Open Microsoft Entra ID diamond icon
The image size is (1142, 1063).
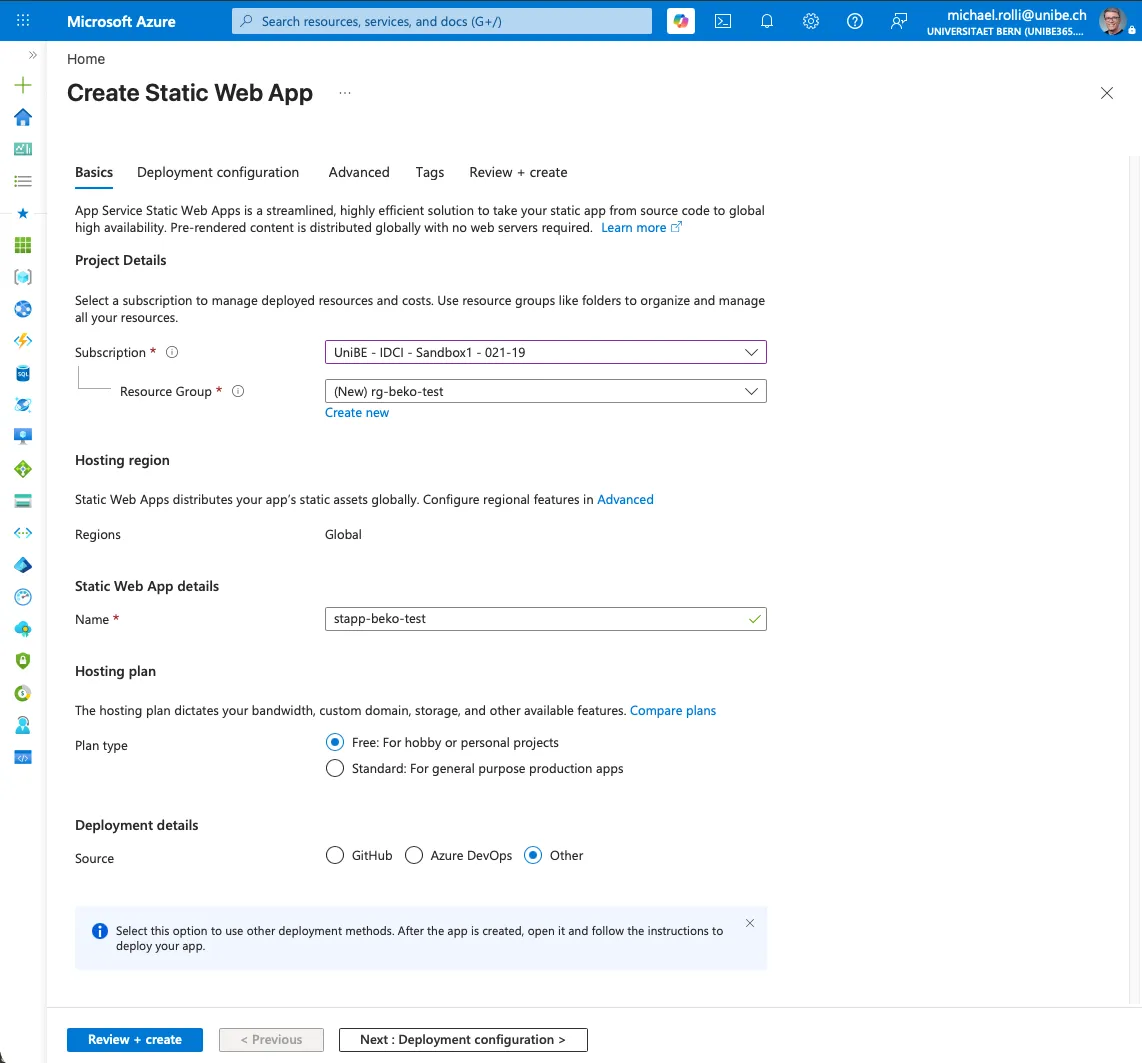(23, 565)
